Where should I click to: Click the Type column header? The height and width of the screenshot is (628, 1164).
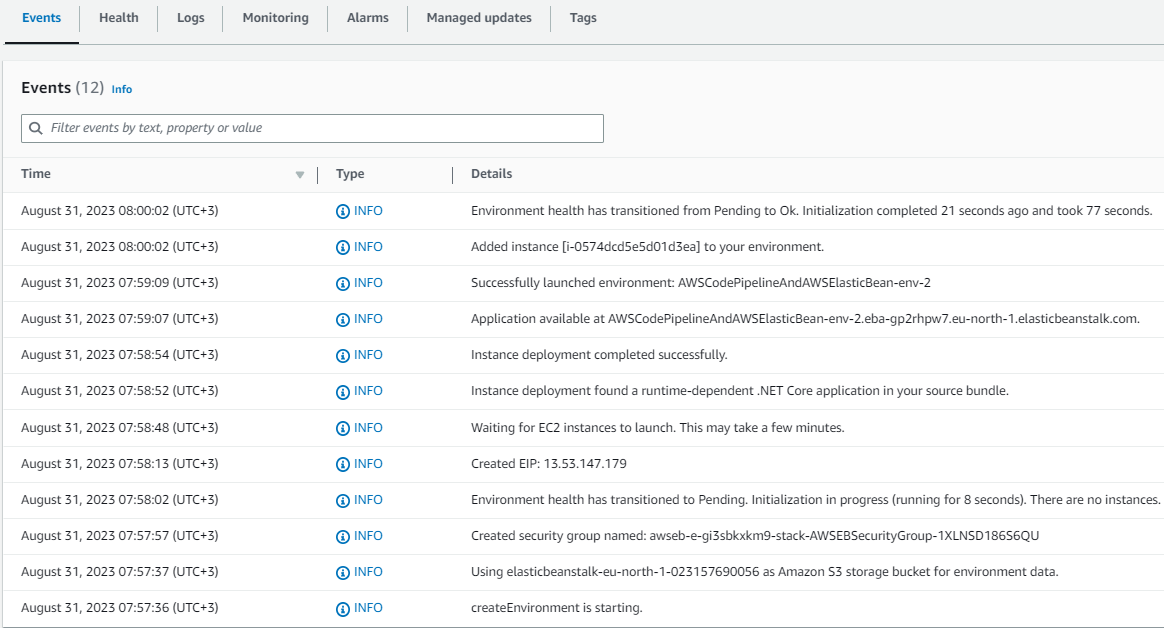pos(350,174)
